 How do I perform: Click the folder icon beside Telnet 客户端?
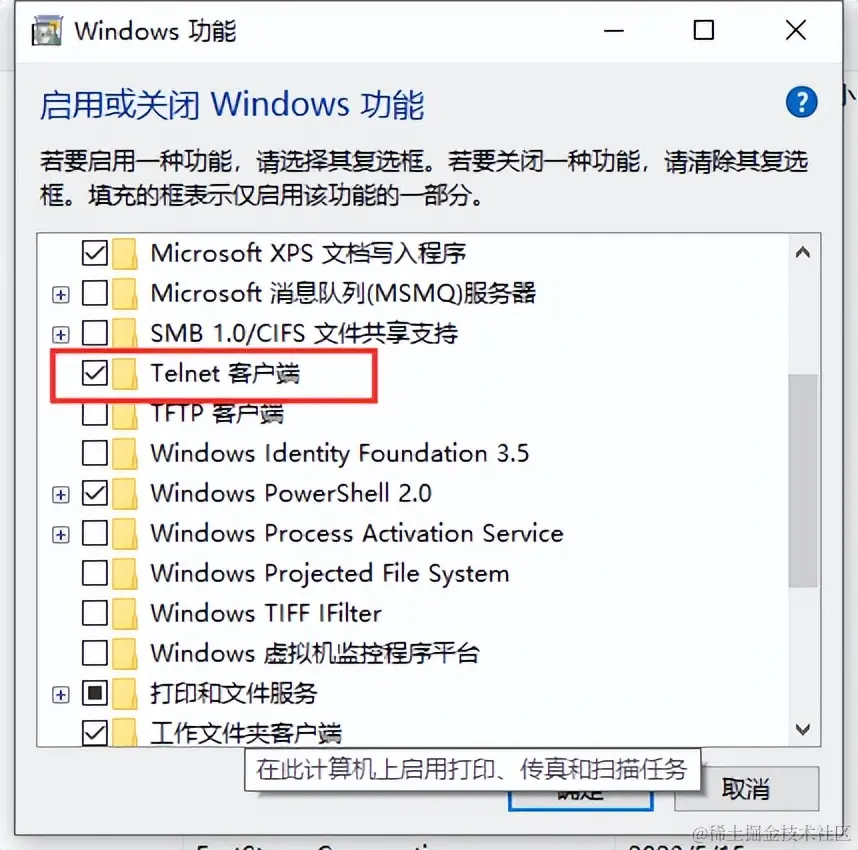(125, 374)
